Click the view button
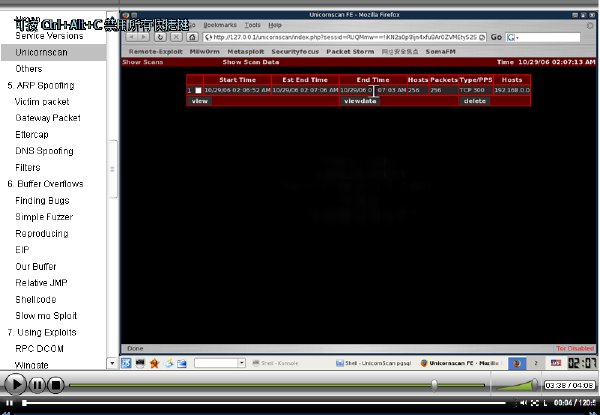Image resolution: width=600 pixels, height=415 pixels. coord(200,101)
